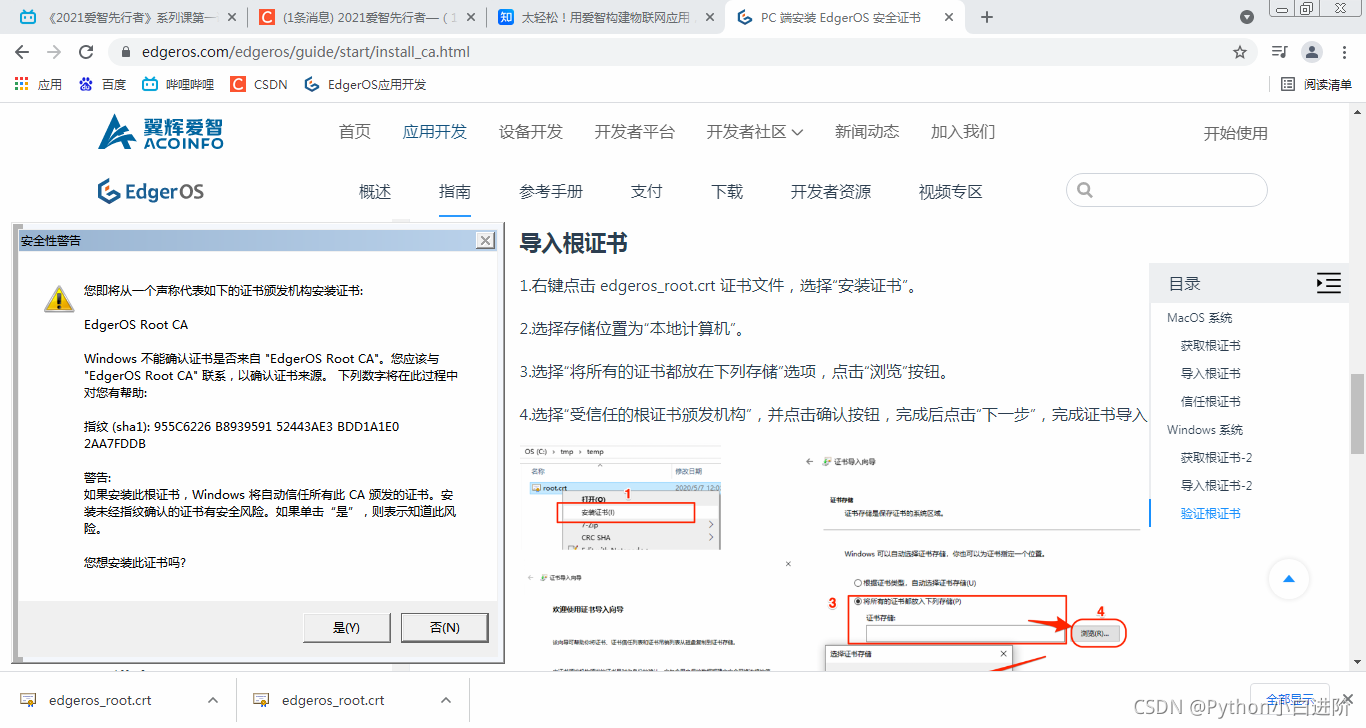This screenshot has width=1366, height=728.
Task: Select the 指南 sub-navigation tab
Action: coord(455,192)
